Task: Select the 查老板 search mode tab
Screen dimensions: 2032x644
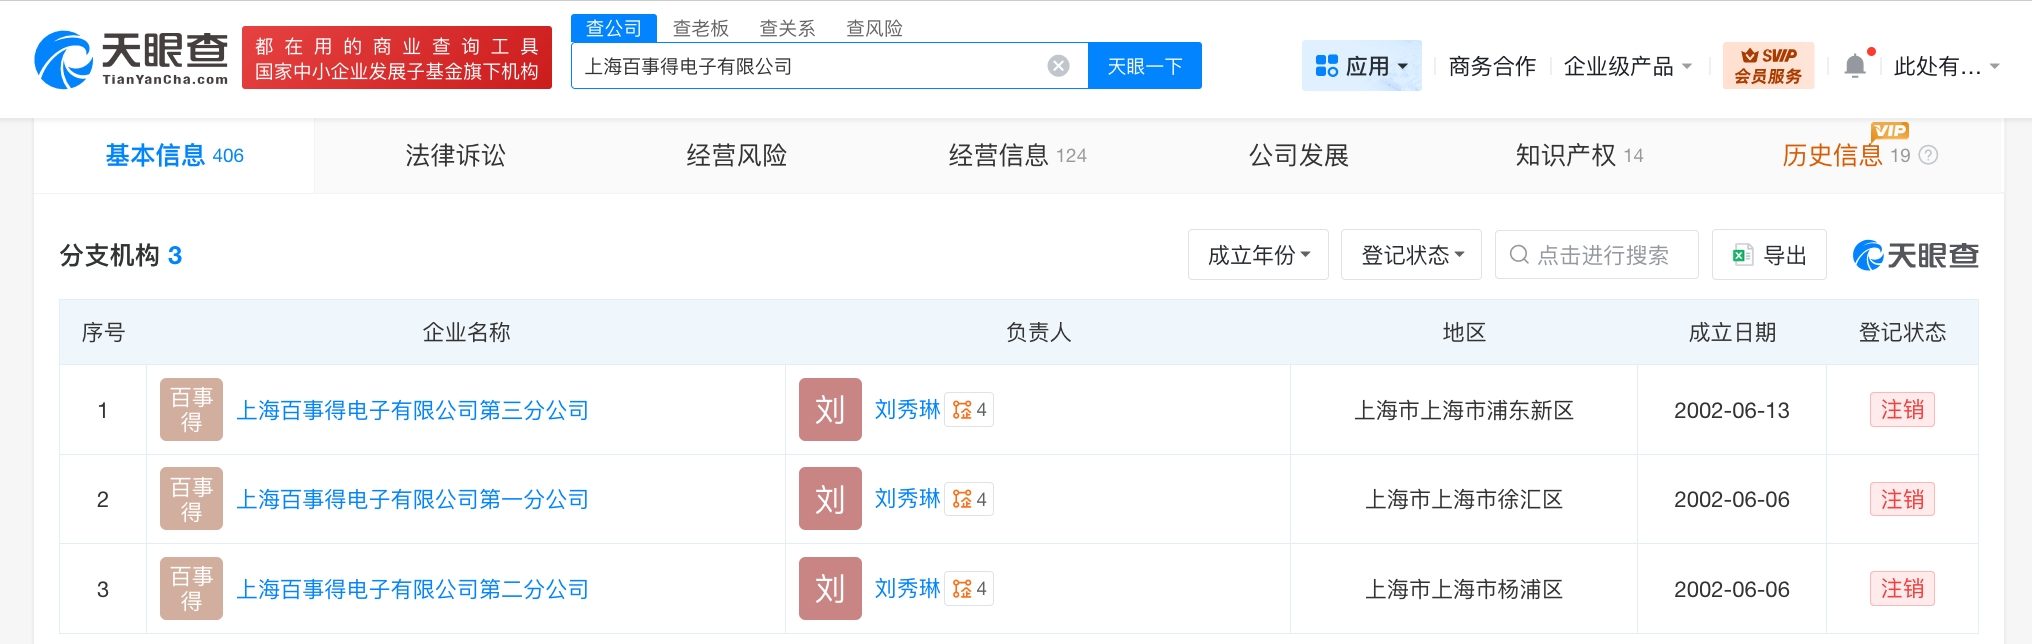Action: (x=700, y=28)
